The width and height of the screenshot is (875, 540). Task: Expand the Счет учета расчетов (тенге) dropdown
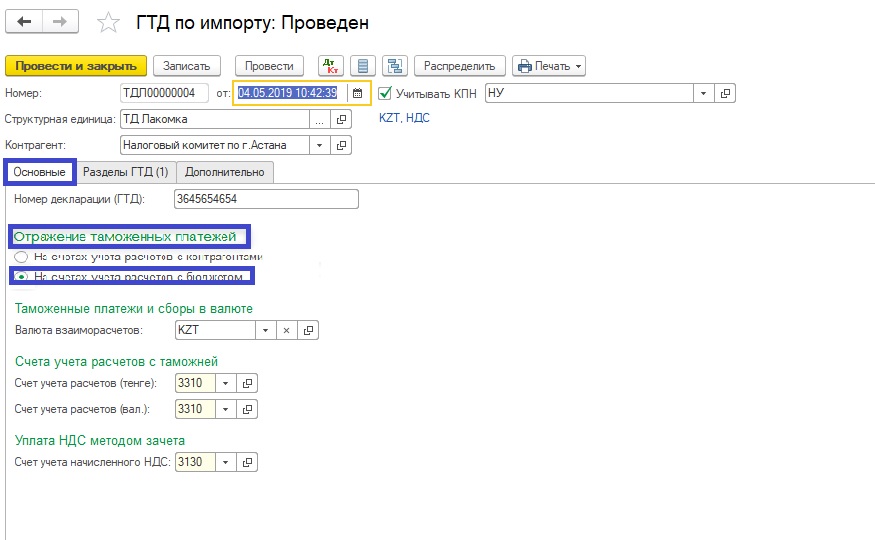tap(225, 383)
